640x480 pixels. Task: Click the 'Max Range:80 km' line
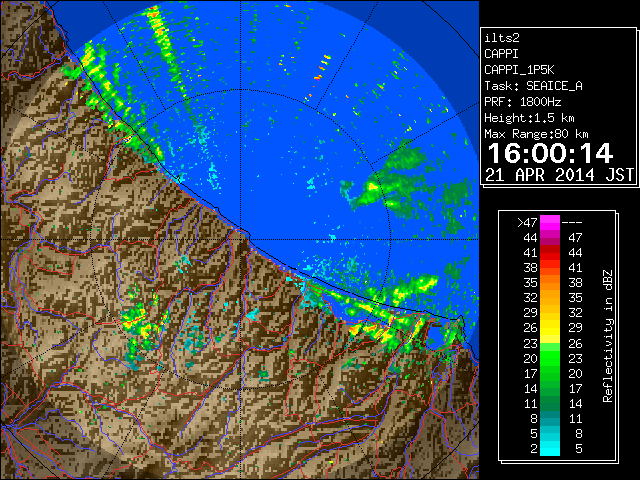(536, 134)
